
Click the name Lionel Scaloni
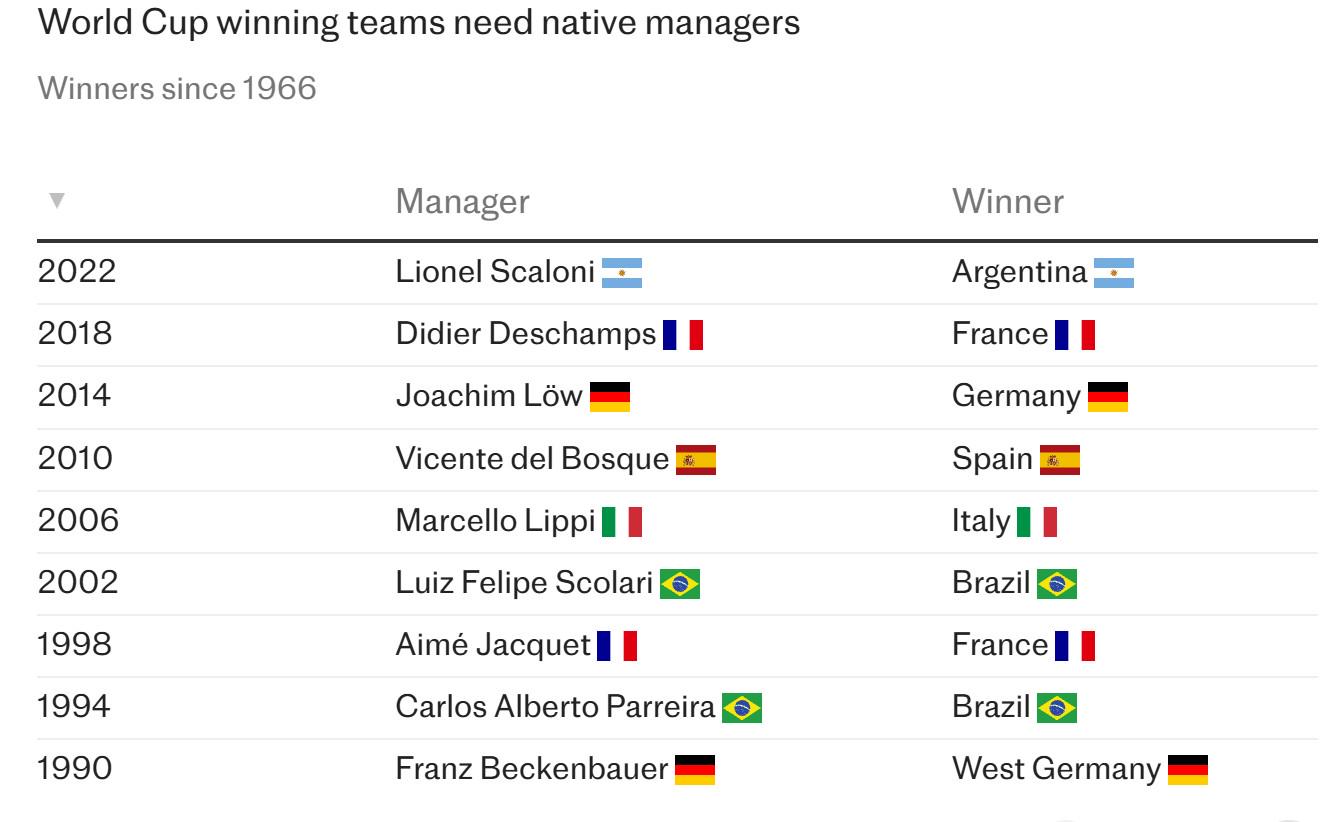tap(495, 271)
